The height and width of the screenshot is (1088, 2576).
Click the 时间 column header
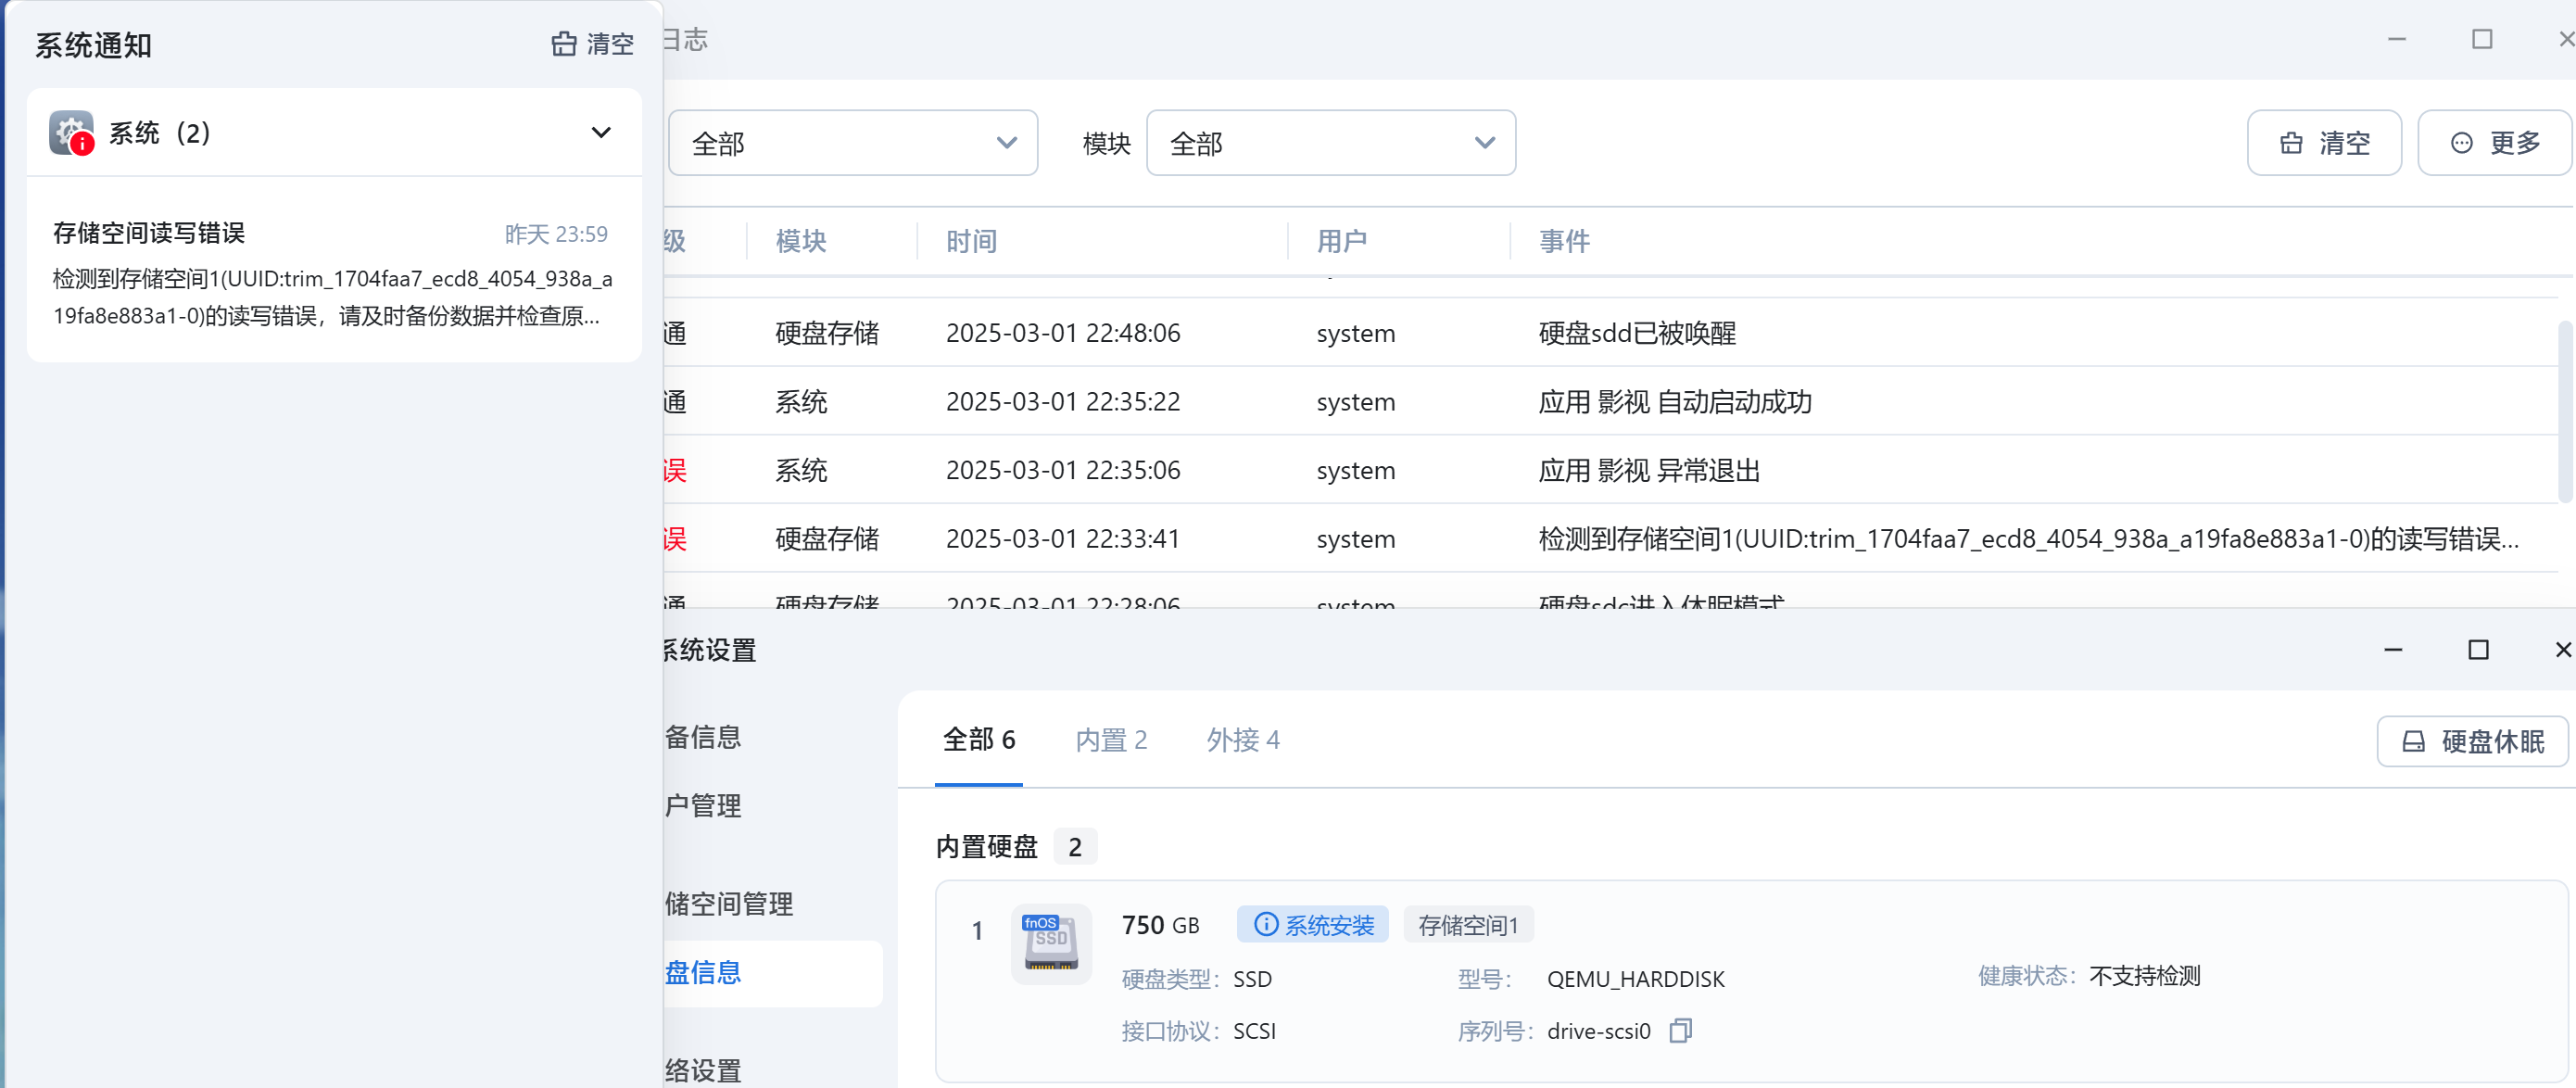[x=971, y=241]
